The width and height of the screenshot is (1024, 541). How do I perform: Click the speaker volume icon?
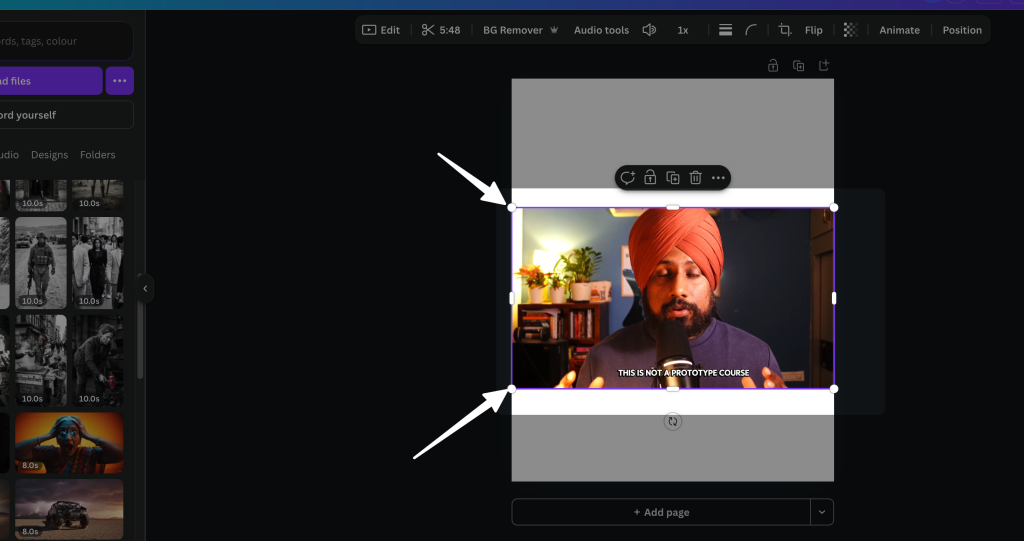(649, 30)
